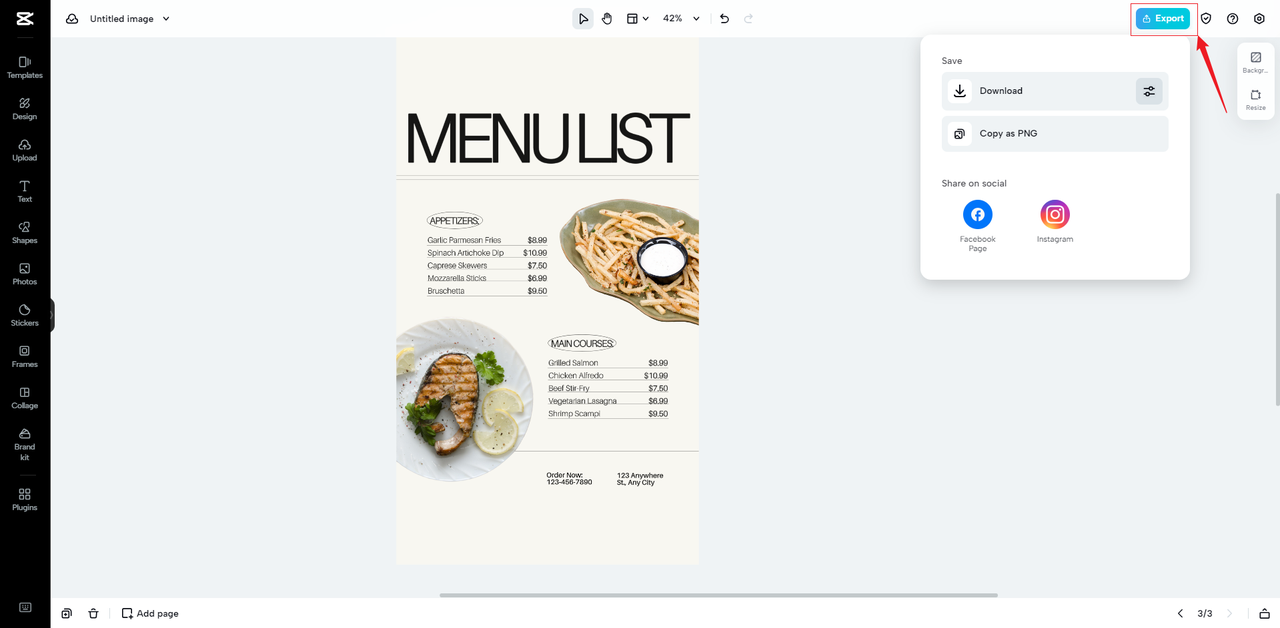1280x628 pixels.
Task: Open the Design panel
Action: pos(25,108)
